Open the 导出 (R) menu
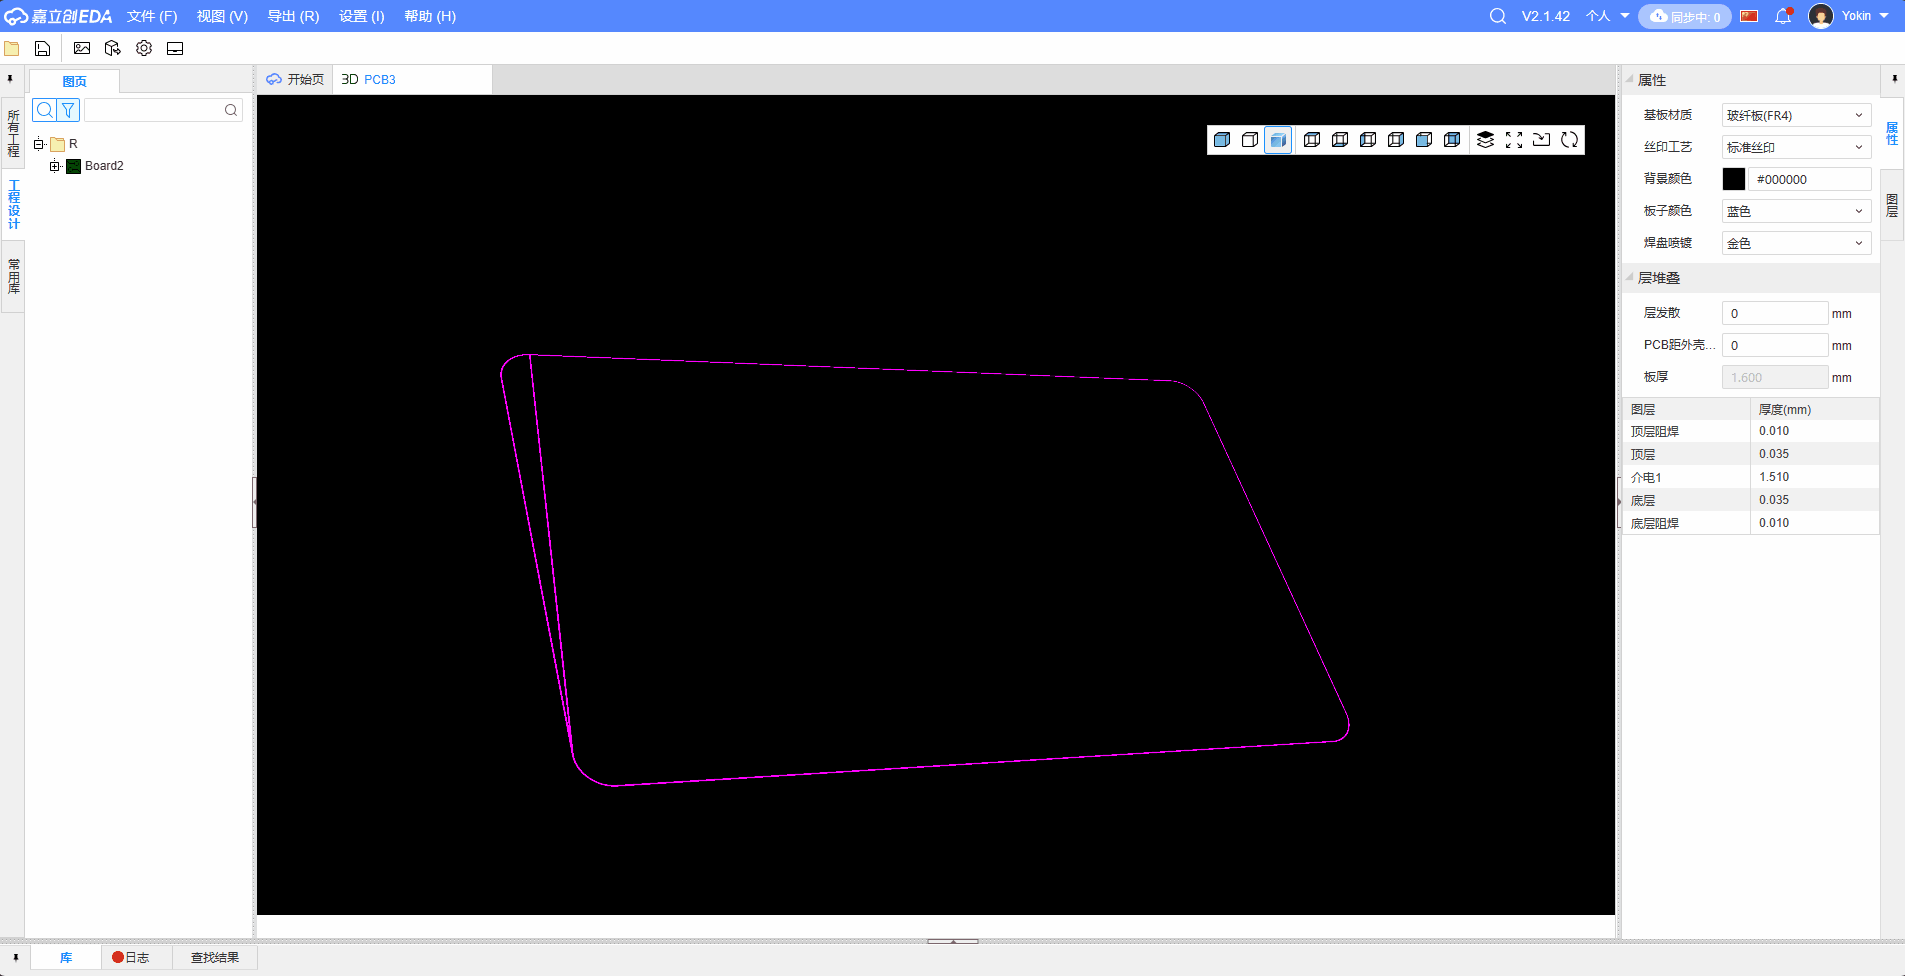This screenshot has height=976, width=1905. [293, 16]
